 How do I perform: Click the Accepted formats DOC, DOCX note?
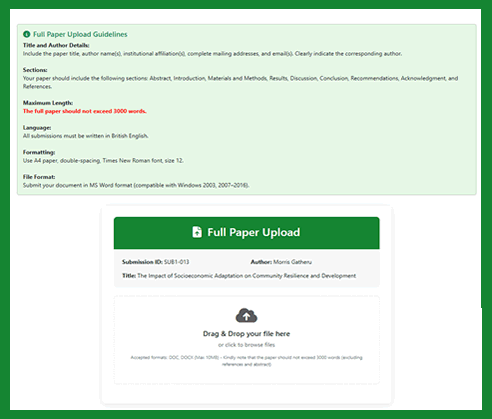pyautogui.click(x=246, y=361)
